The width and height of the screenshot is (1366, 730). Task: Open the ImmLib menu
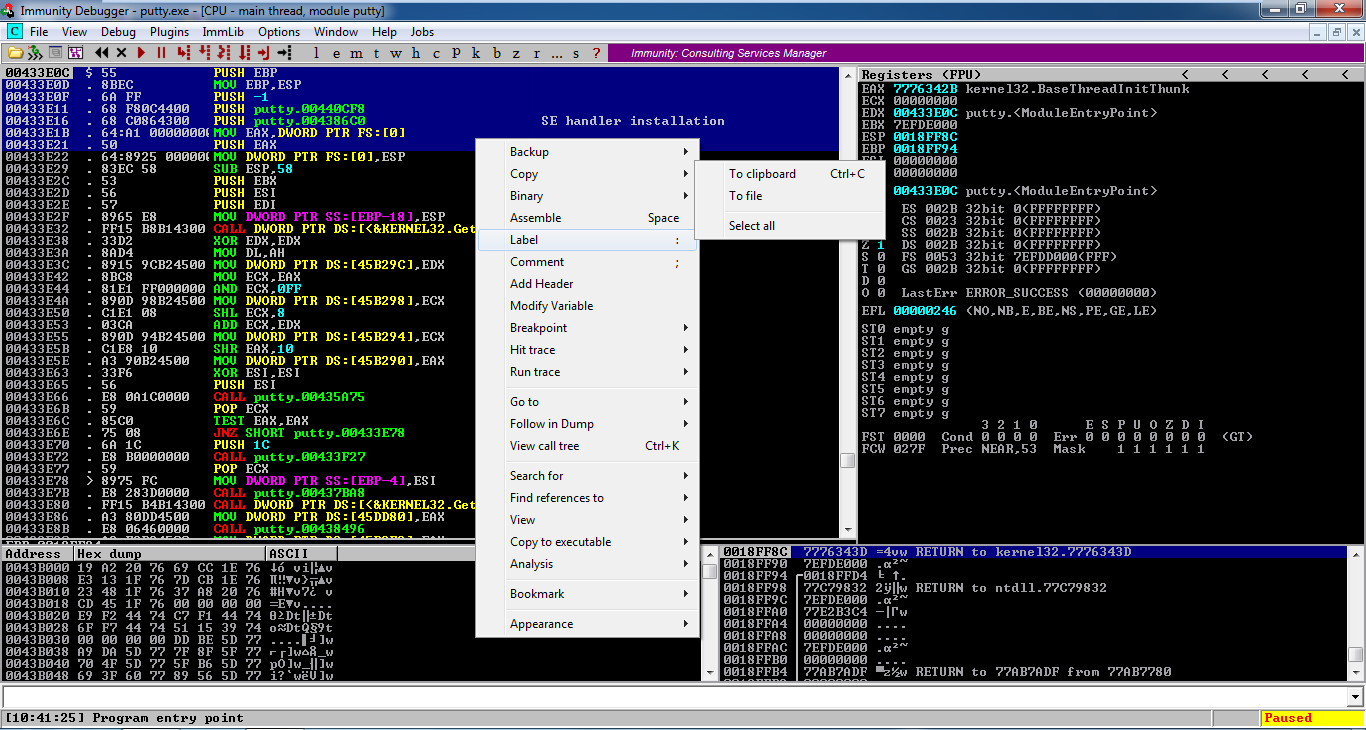[223, 32]
